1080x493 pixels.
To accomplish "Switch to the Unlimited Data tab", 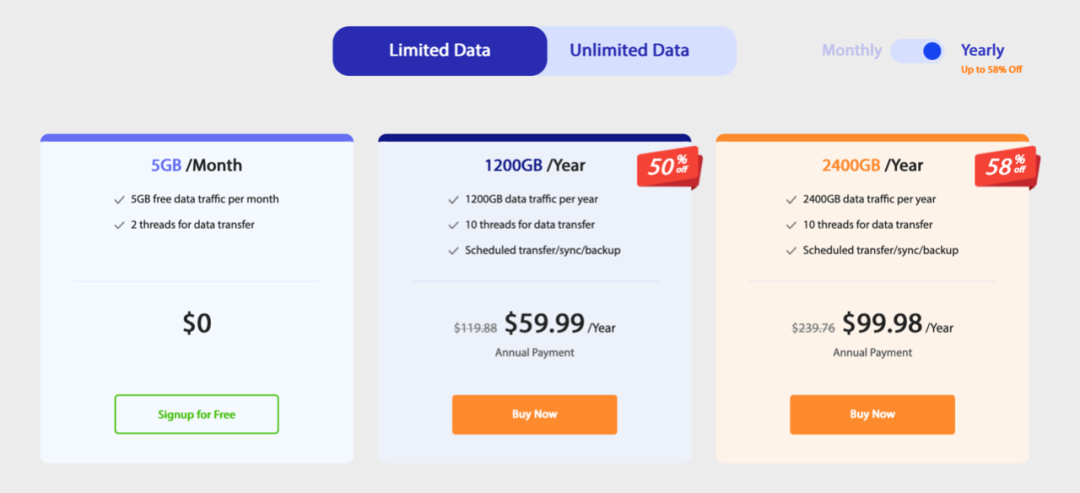I will pos(630,50).
